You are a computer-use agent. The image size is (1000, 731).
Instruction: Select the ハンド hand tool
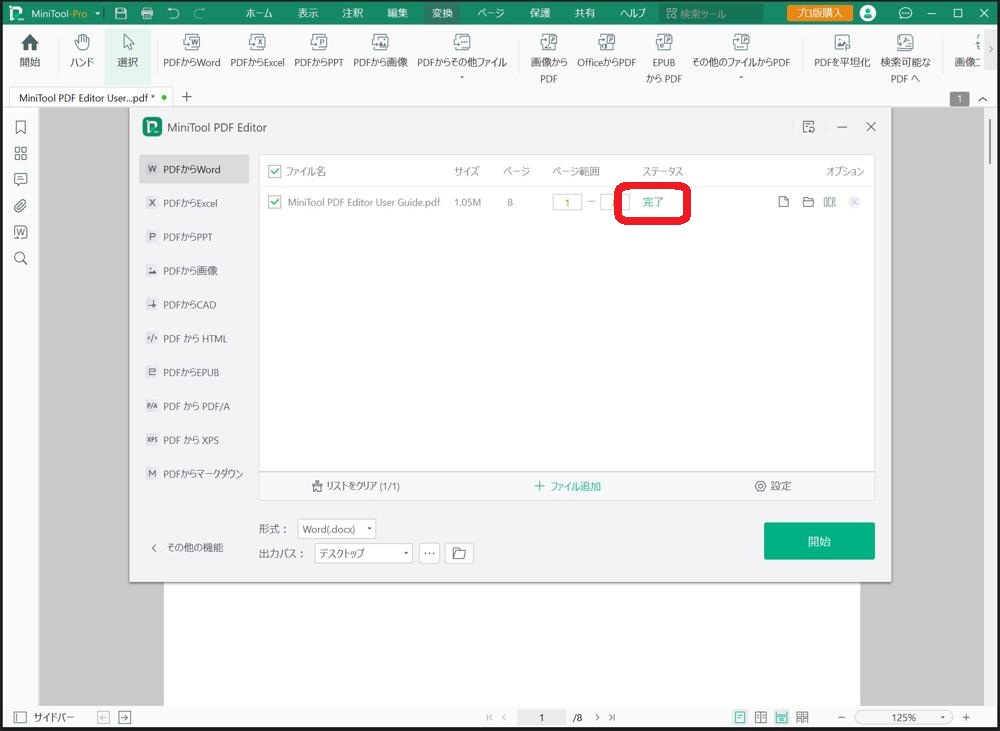pyautogui.click(x=82, y=52)
